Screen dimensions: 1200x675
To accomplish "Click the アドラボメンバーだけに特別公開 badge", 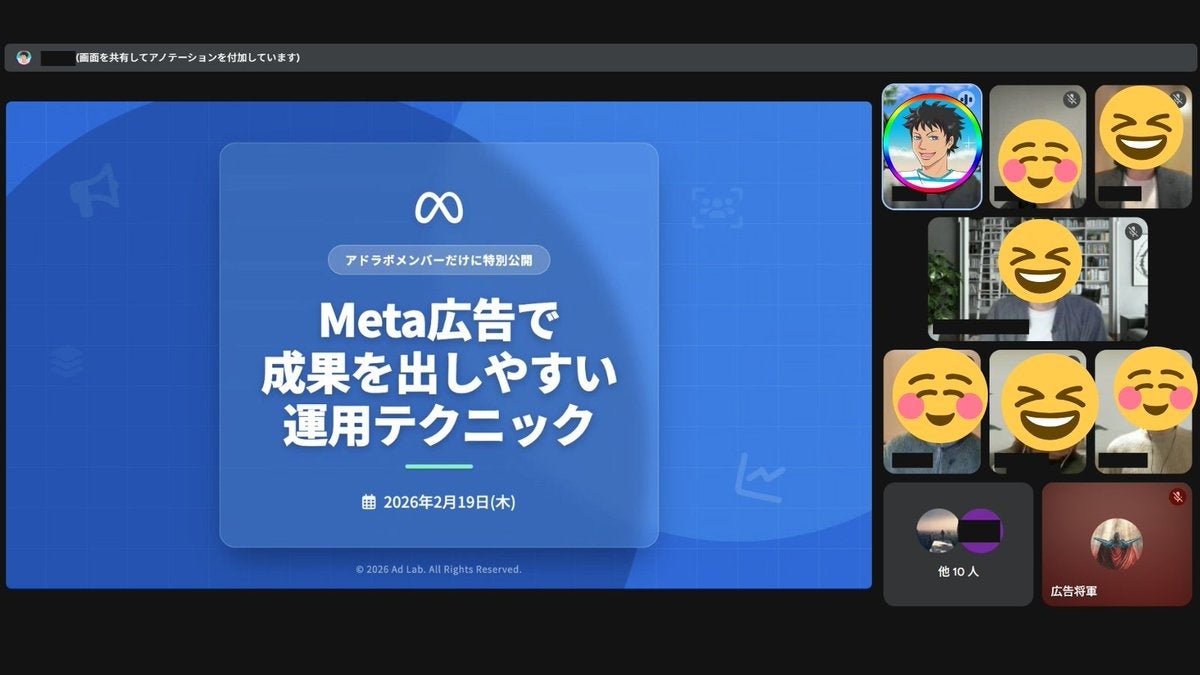I will pos(439,260).
